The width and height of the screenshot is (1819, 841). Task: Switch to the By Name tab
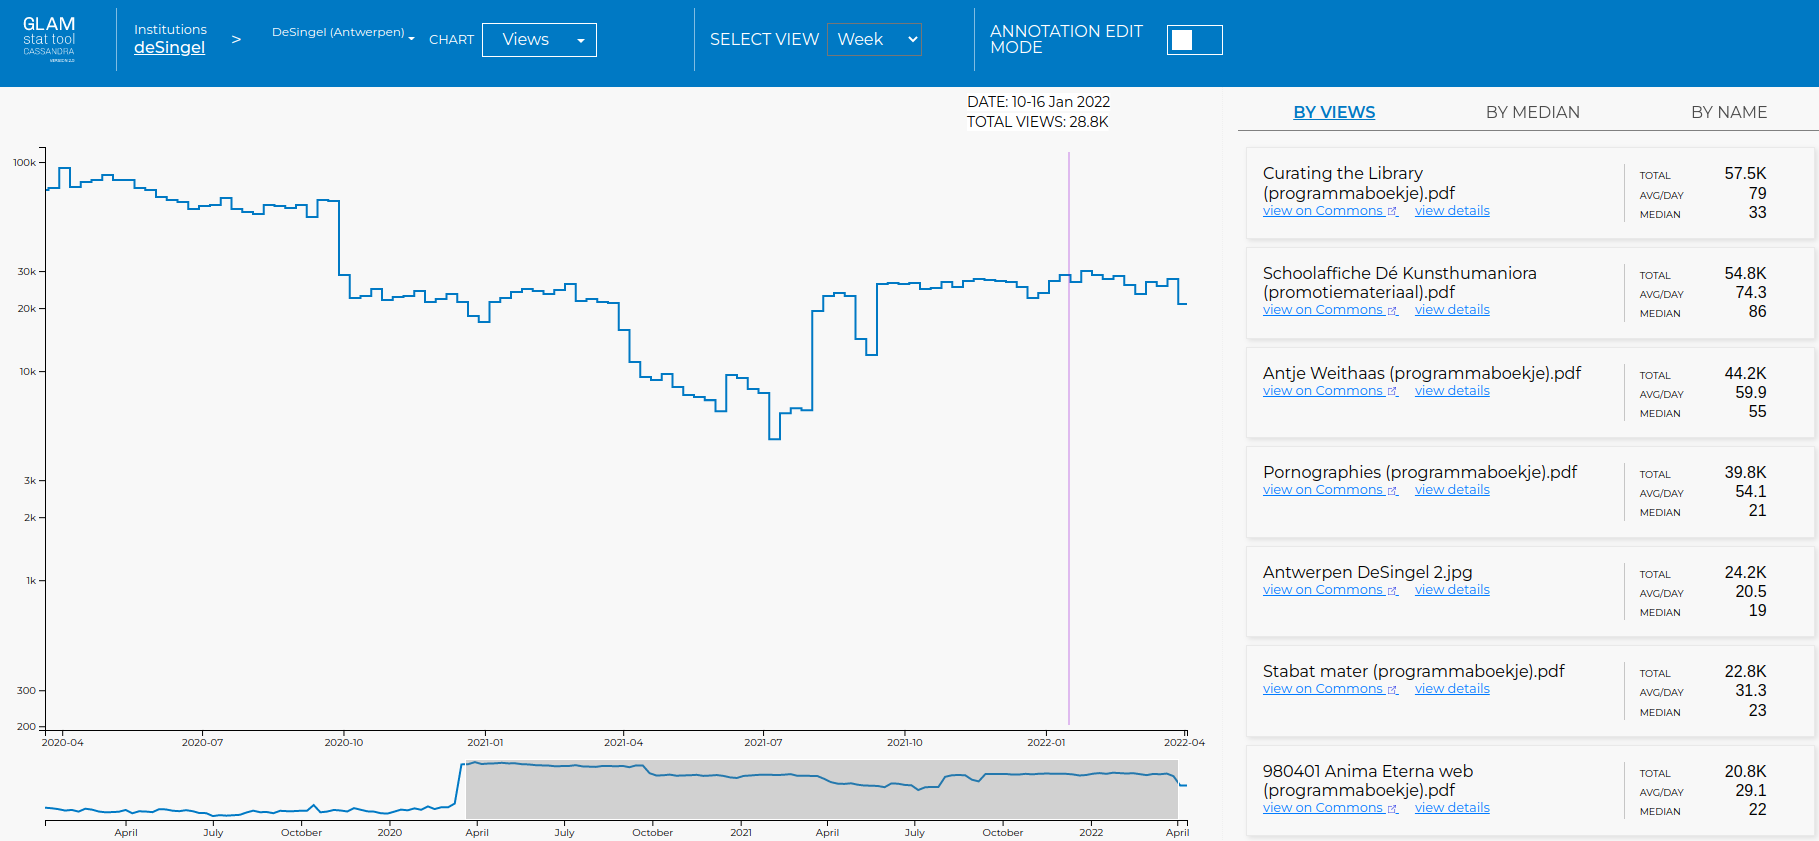point(1728,112)
